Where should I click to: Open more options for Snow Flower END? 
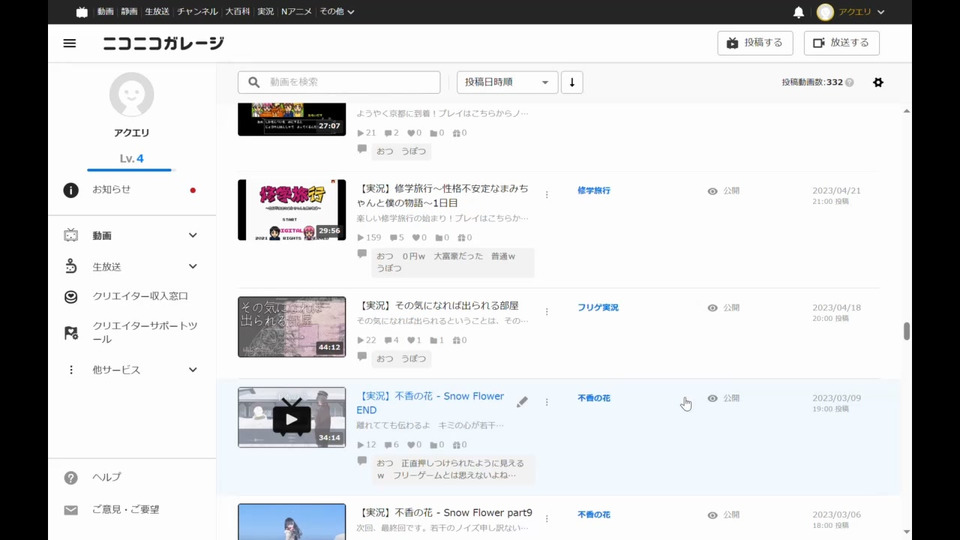tap(547, 402)
